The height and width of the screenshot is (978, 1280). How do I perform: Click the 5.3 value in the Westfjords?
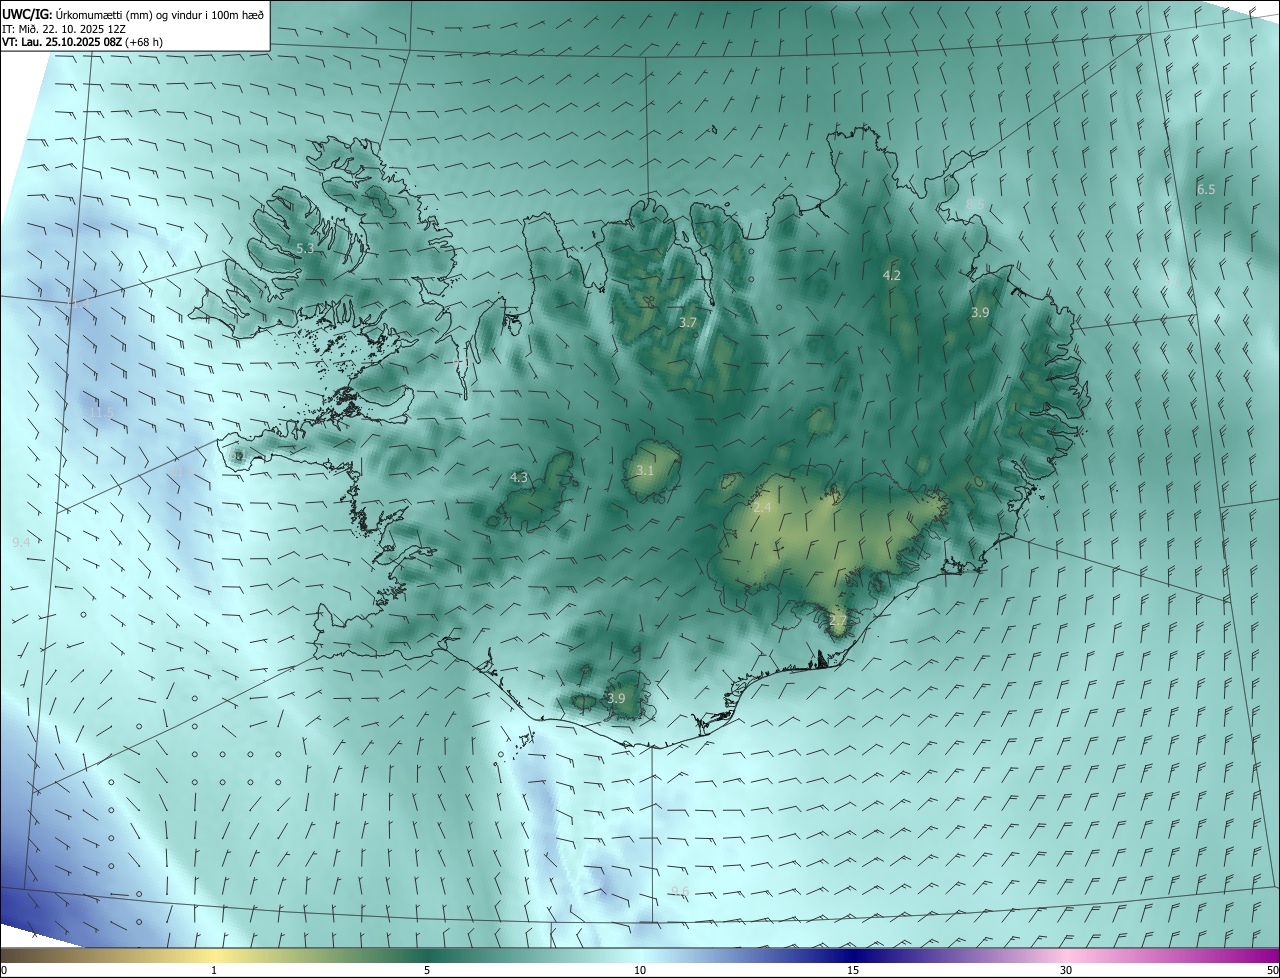coord(306,248)
